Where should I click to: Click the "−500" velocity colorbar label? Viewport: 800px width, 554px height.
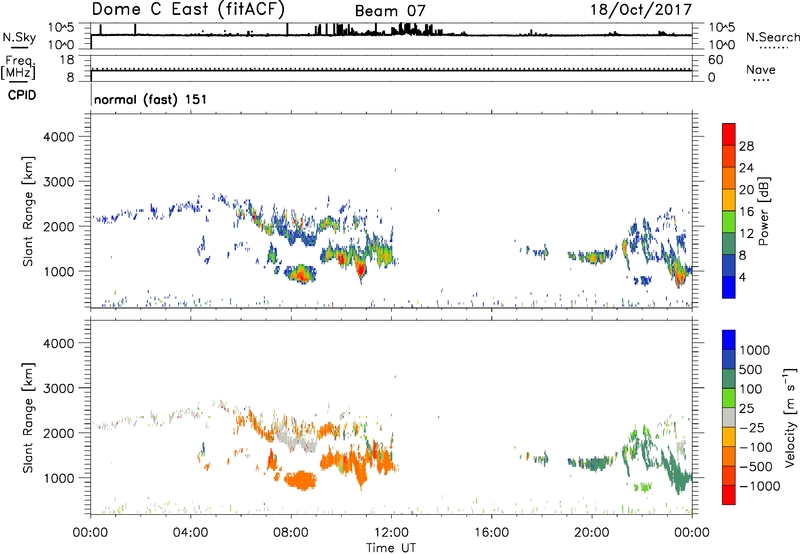tap(756, 467)
